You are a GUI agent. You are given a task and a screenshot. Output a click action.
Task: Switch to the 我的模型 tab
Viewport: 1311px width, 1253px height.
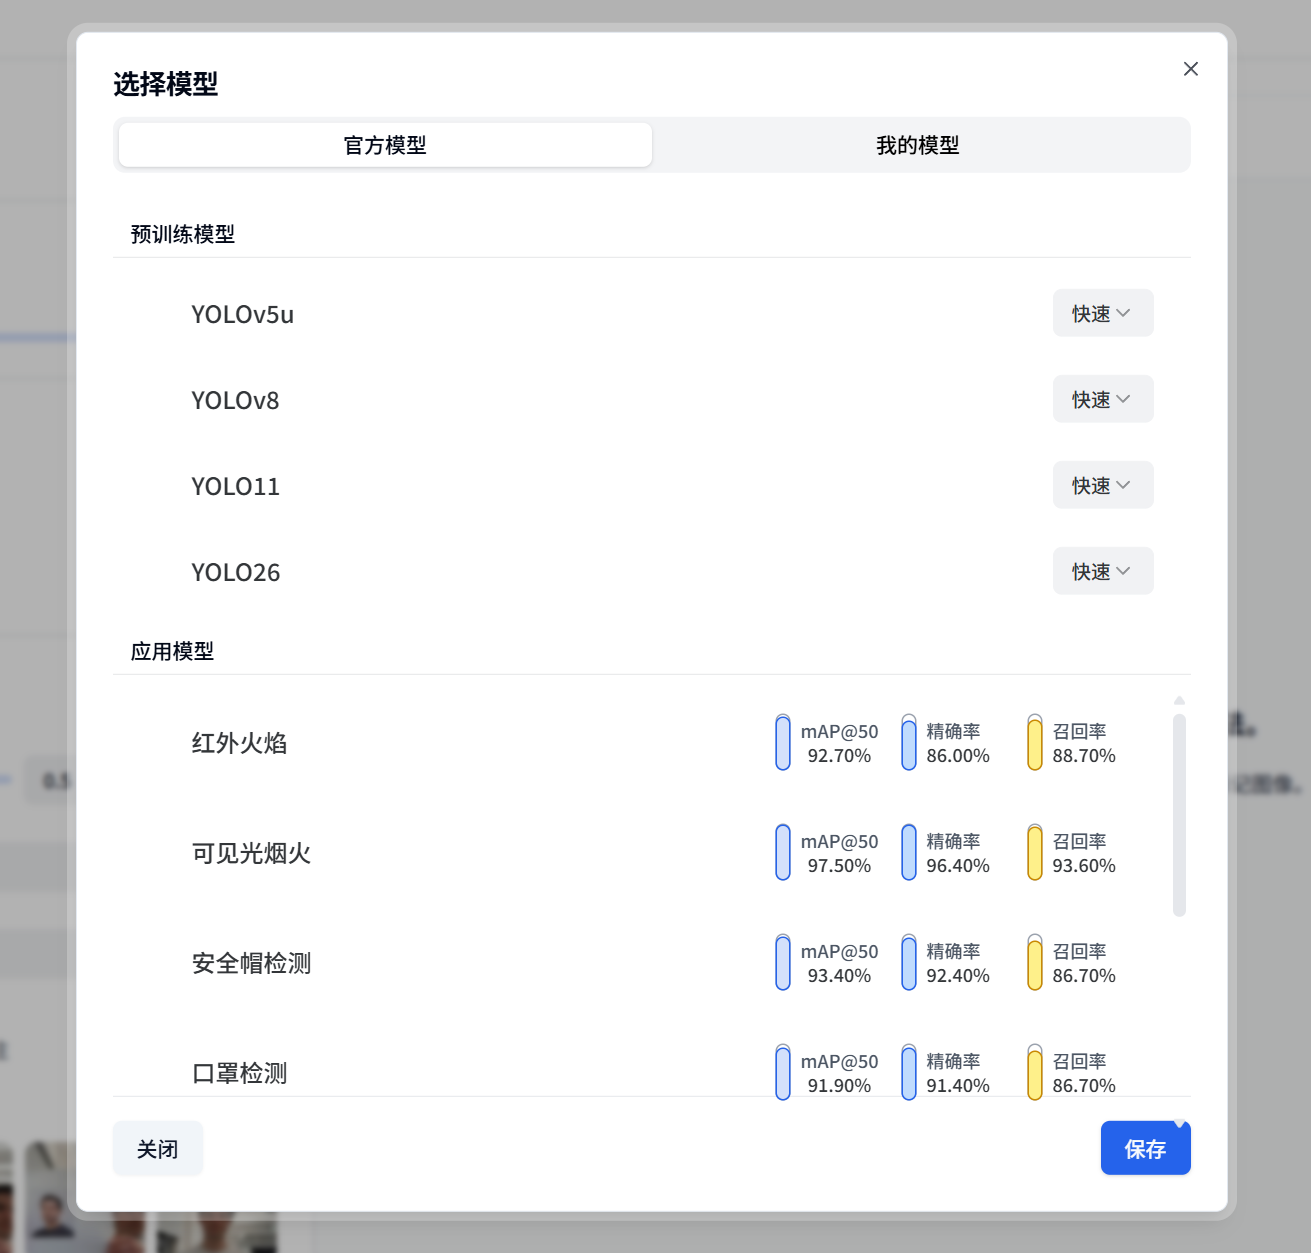pos(918,145)
